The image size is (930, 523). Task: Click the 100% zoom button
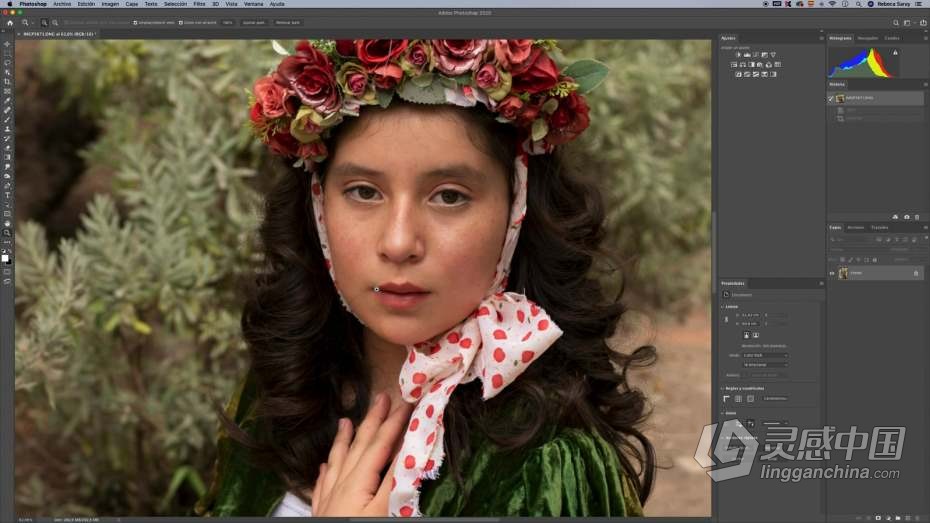(228, 23)
